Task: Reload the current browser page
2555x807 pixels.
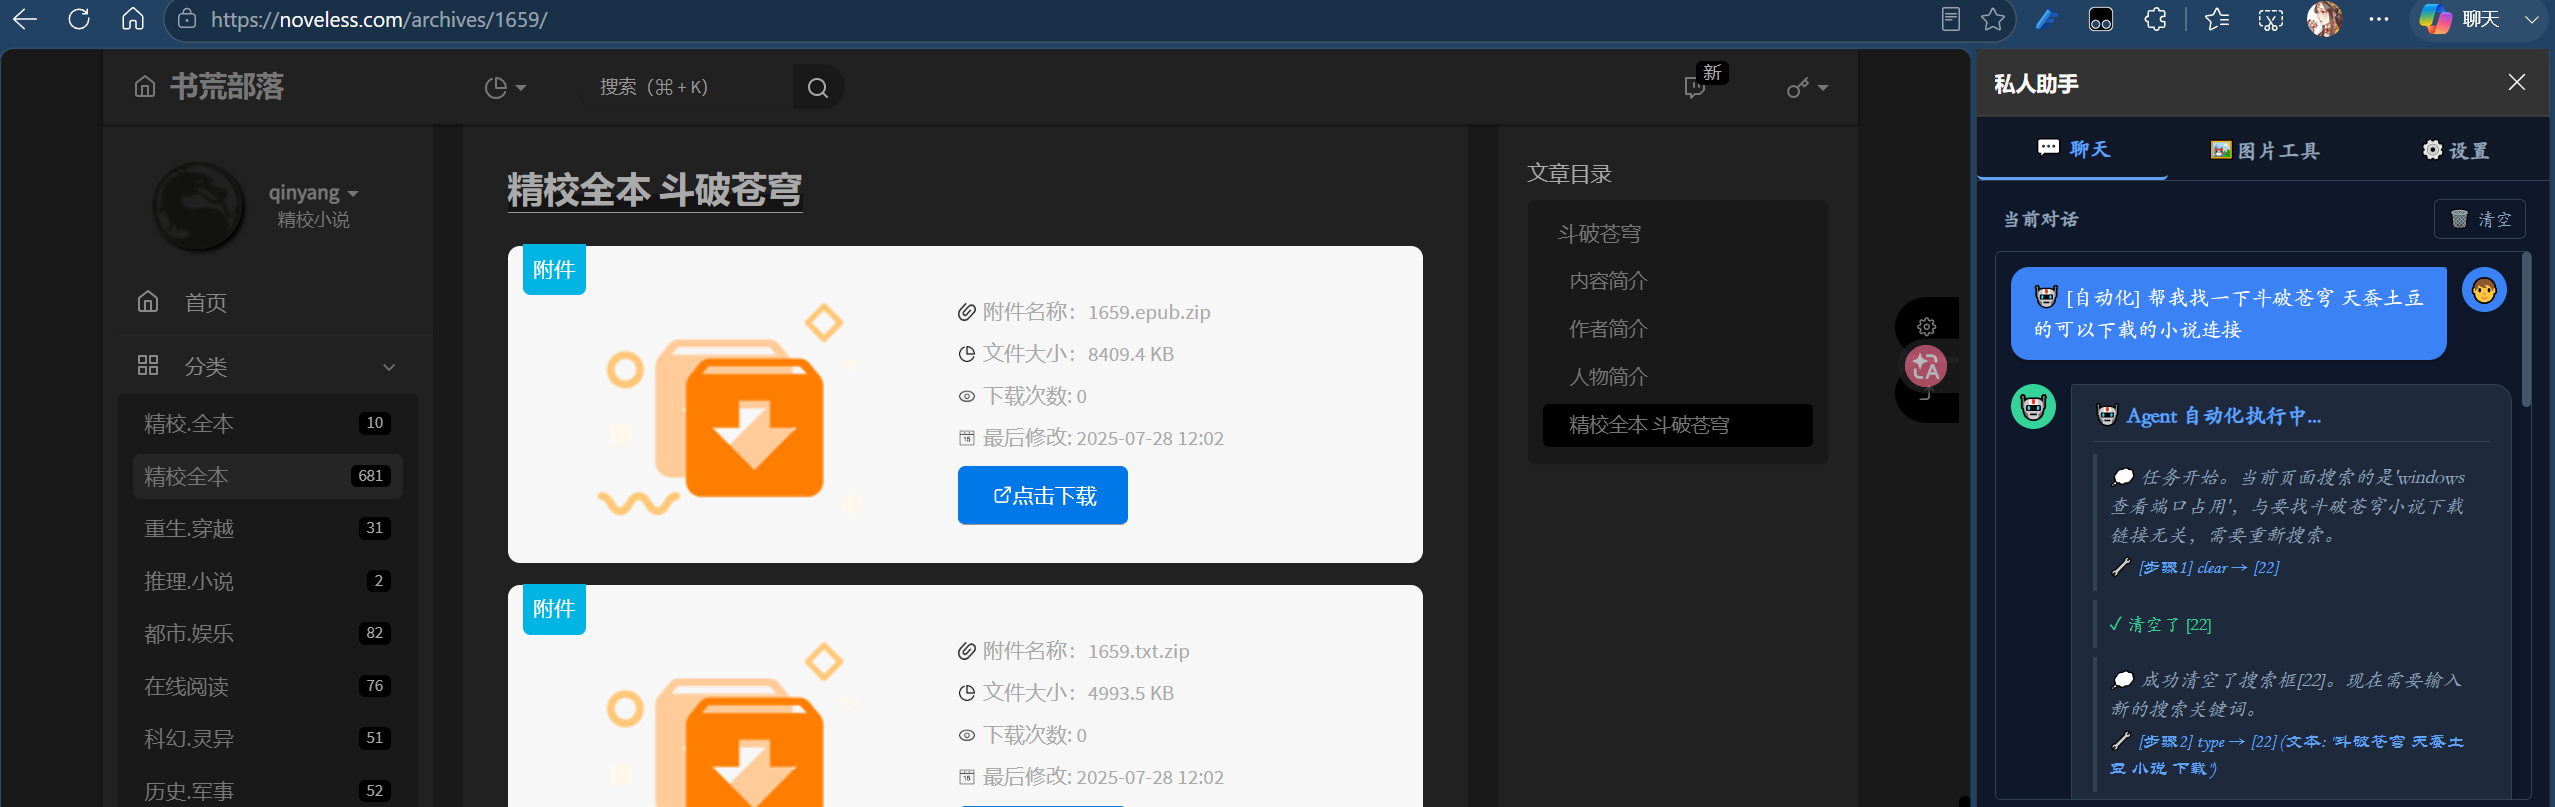Action: [x=79, y=19]
